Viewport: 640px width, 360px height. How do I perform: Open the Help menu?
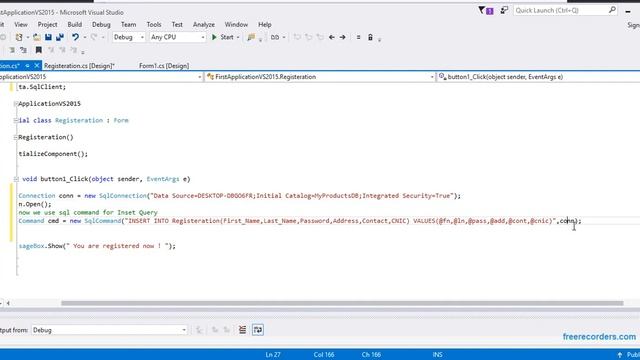(x=265, y=24)
